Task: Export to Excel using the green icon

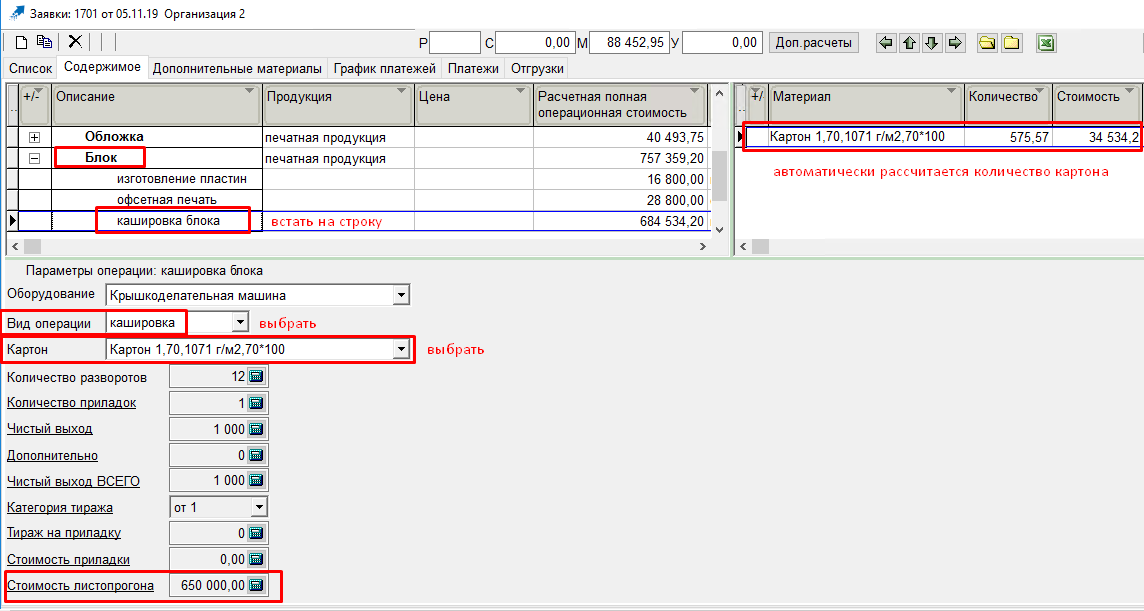Action: (x=1045, y=43)
